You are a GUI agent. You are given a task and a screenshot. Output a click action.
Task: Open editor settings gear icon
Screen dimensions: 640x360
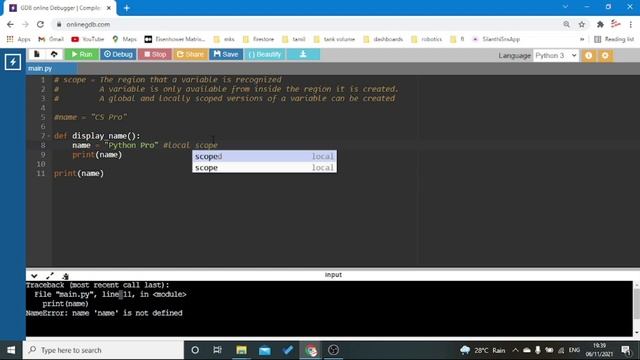[605, 56]
